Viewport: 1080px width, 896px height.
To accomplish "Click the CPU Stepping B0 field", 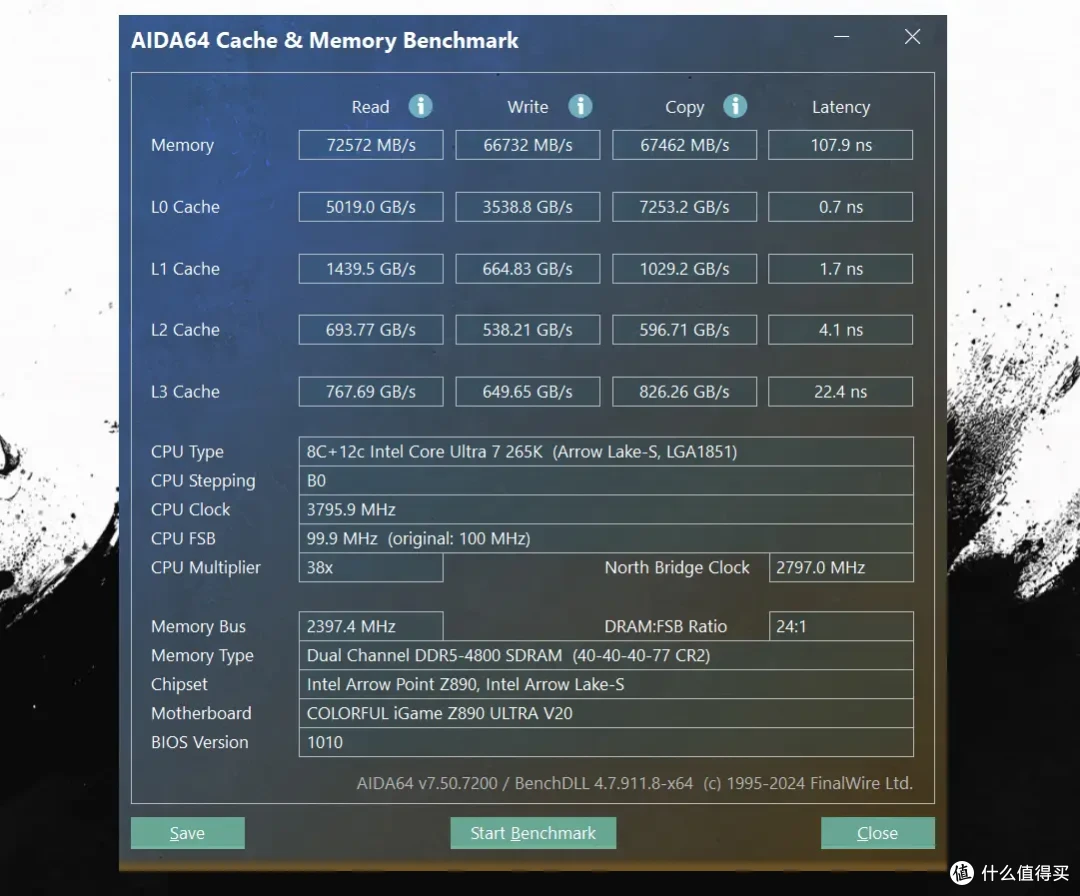I will coord(606,481).
